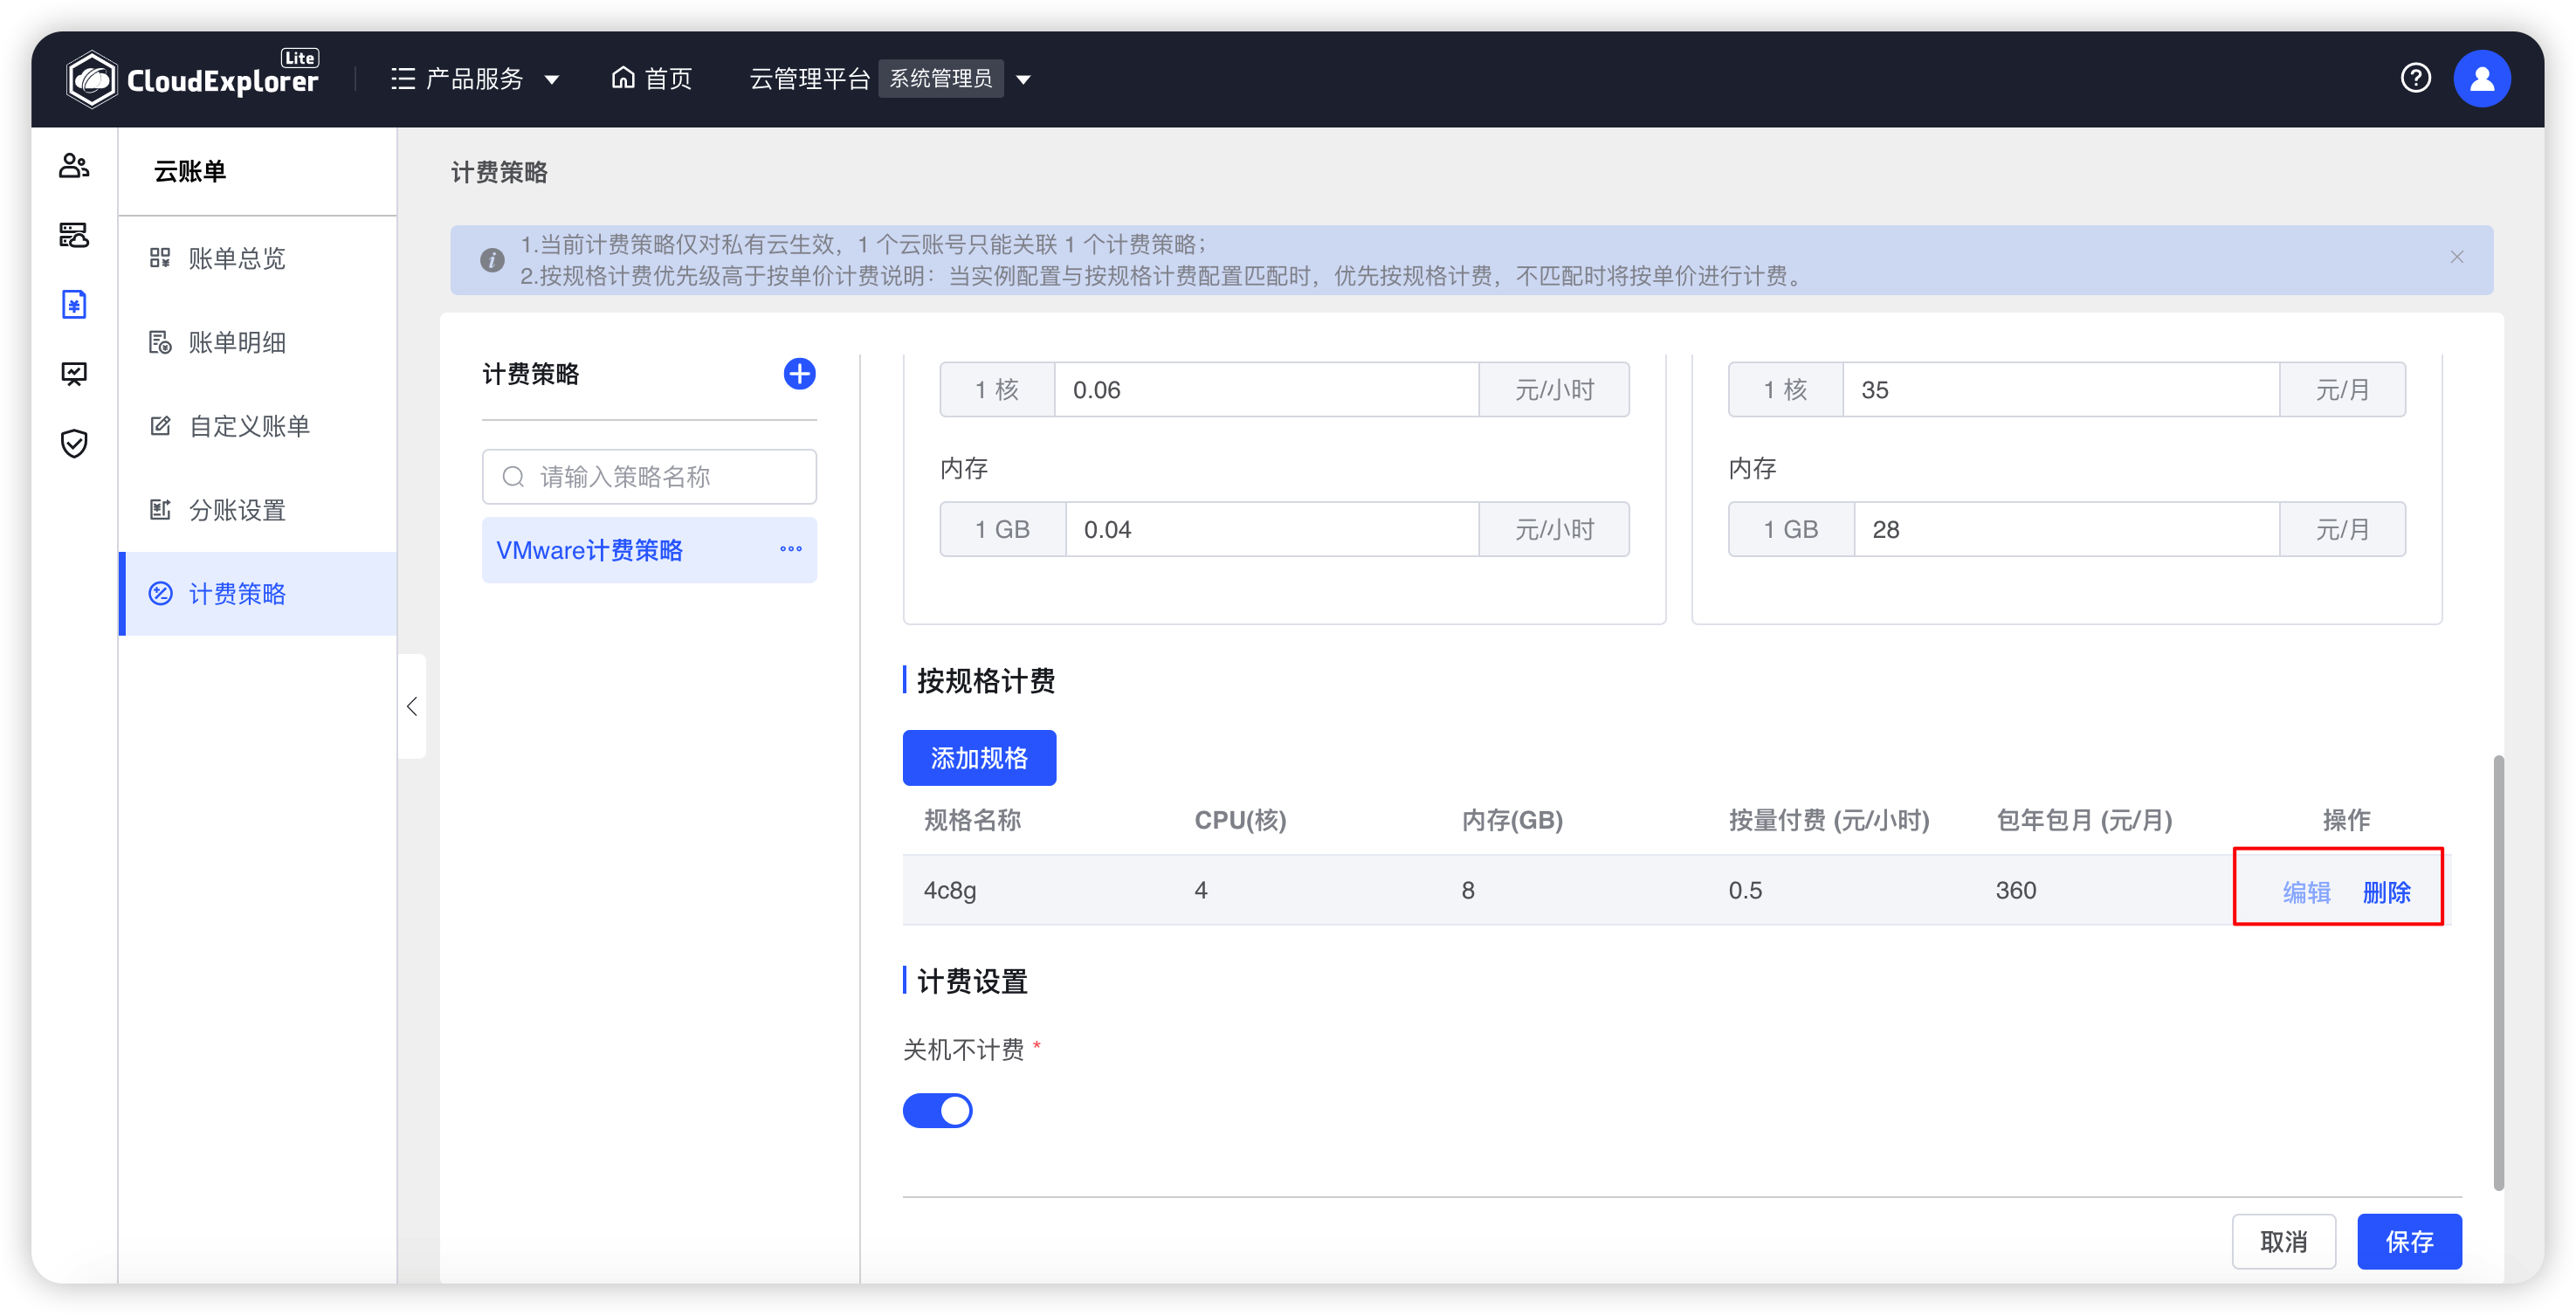Expand the 系统管理员 role dropdown

coord(955,79)
